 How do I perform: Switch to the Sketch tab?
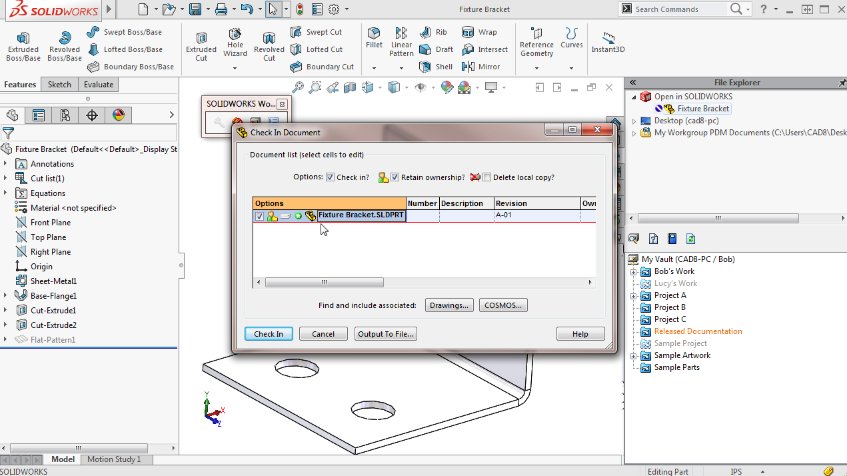[59, 84]
